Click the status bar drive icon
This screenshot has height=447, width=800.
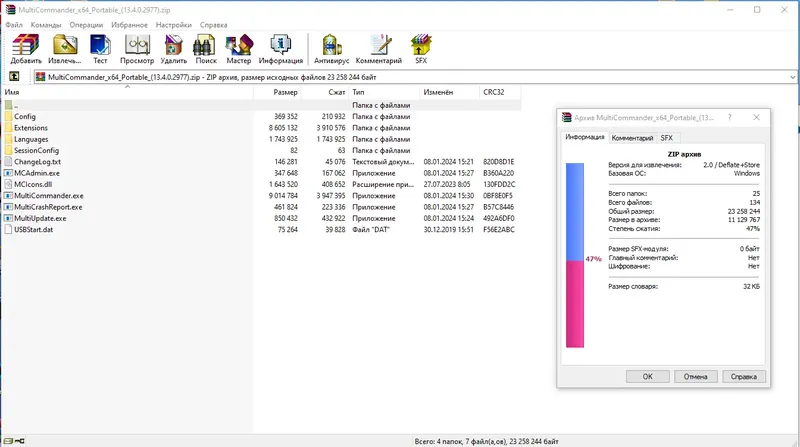point(8,441)
